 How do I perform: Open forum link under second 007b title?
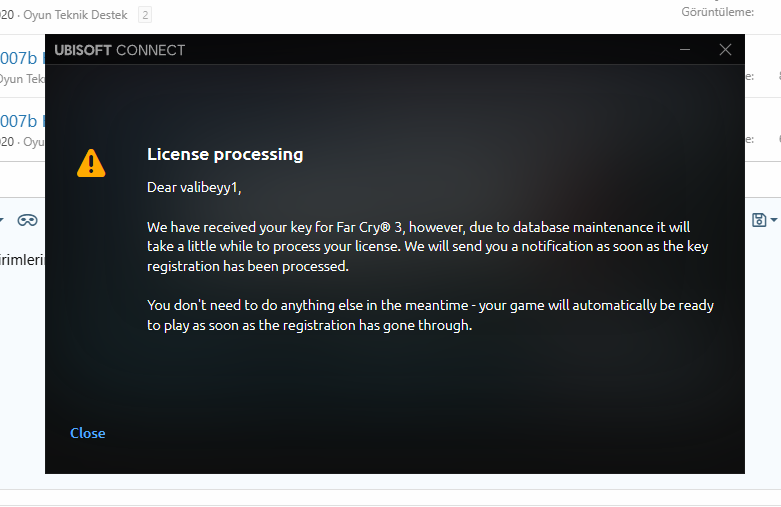pos(28,142)
